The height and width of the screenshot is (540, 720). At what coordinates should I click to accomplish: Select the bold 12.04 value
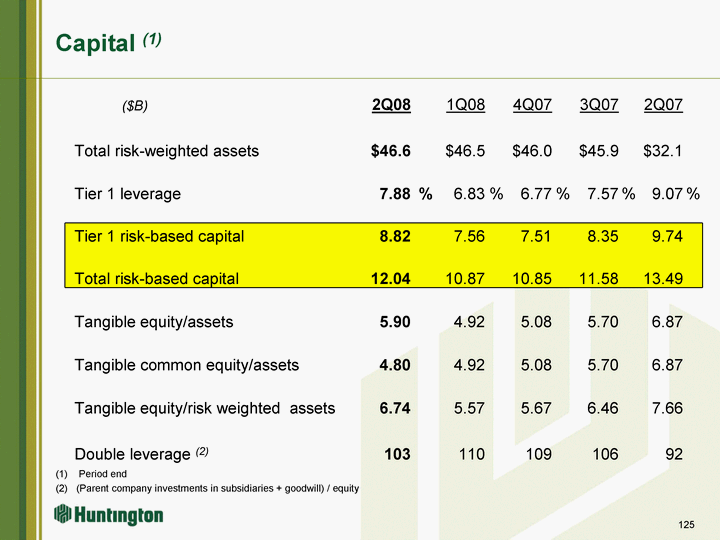[x=391, y=279]
